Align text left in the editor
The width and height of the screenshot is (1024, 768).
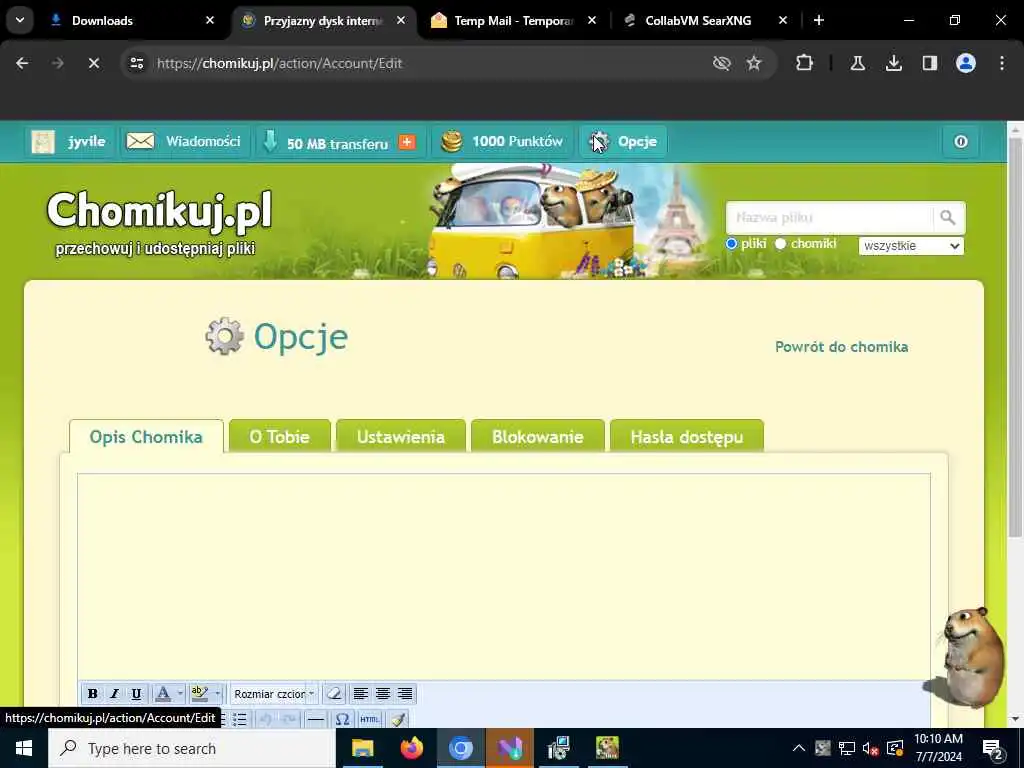[360, 694]
